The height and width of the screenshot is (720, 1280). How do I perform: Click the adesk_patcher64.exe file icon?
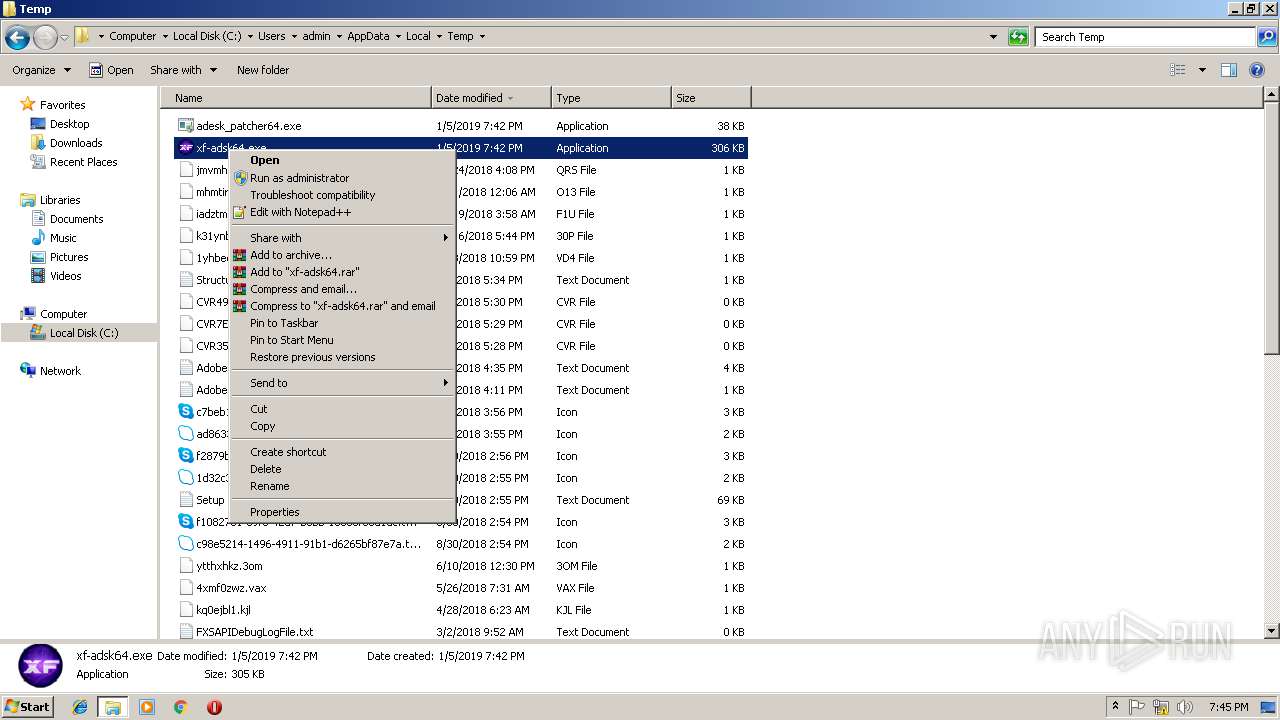point(185,126)
